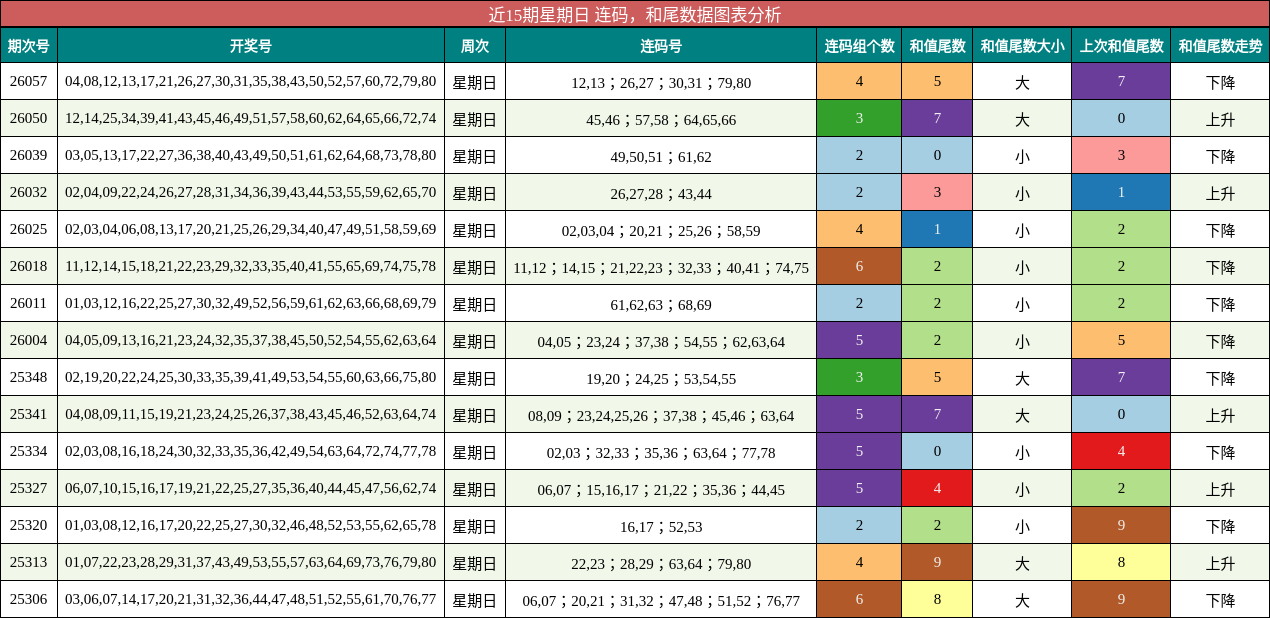Click the 上次和值尾数 column header
Viewport: 1270px width, 618px height.
click(1120, 45)
